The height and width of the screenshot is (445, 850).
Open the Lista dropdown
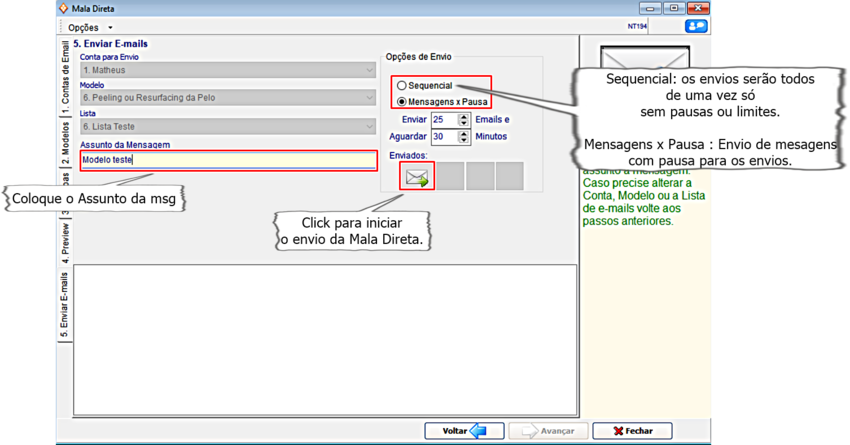228,127
